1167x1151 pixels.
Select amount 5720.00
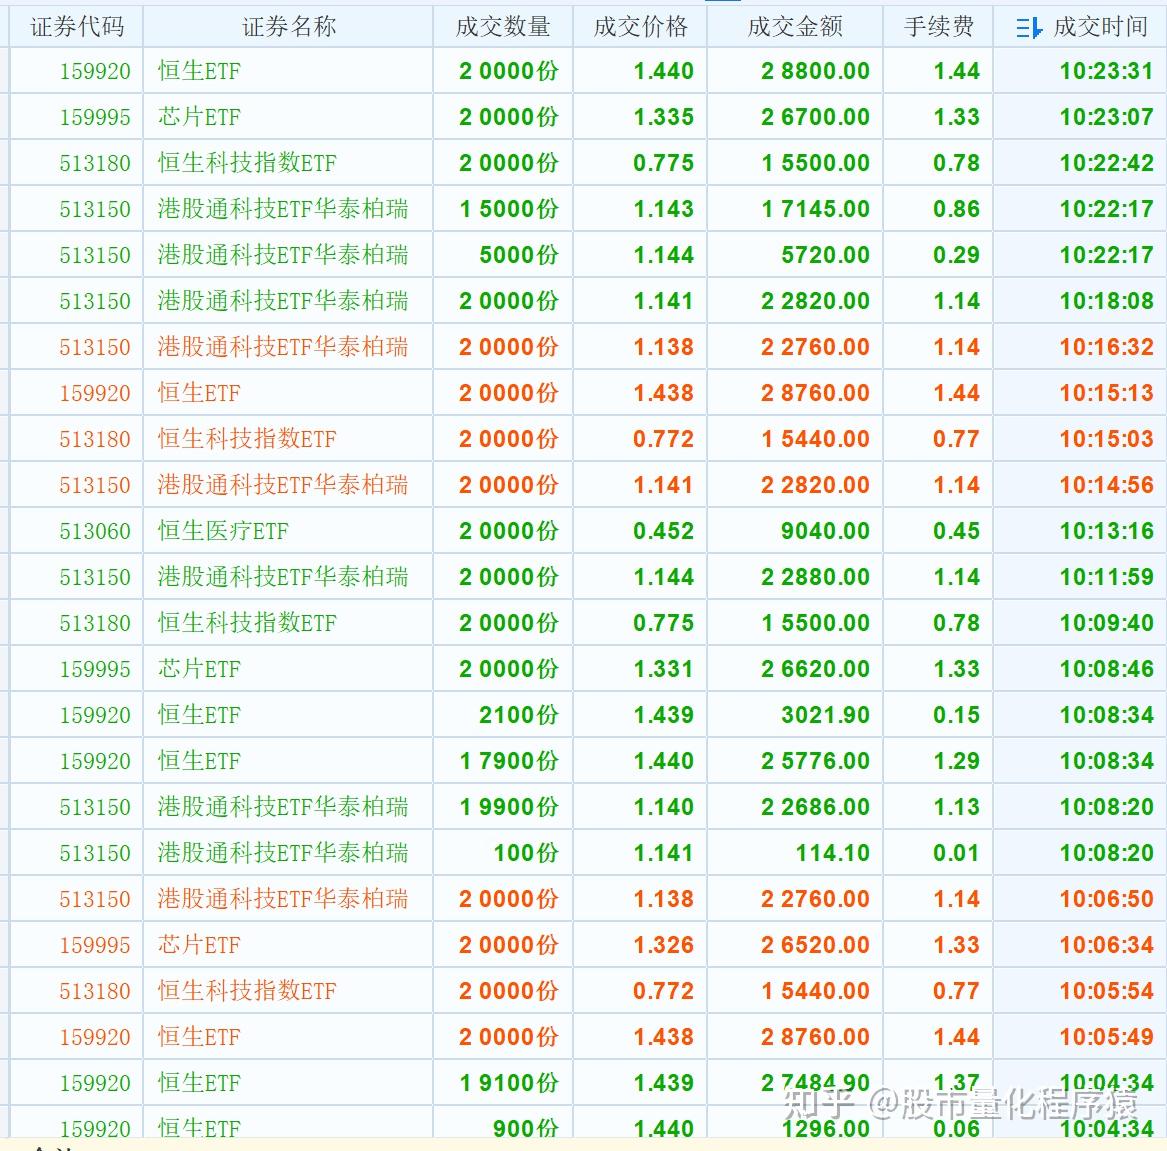pos(825,255)
